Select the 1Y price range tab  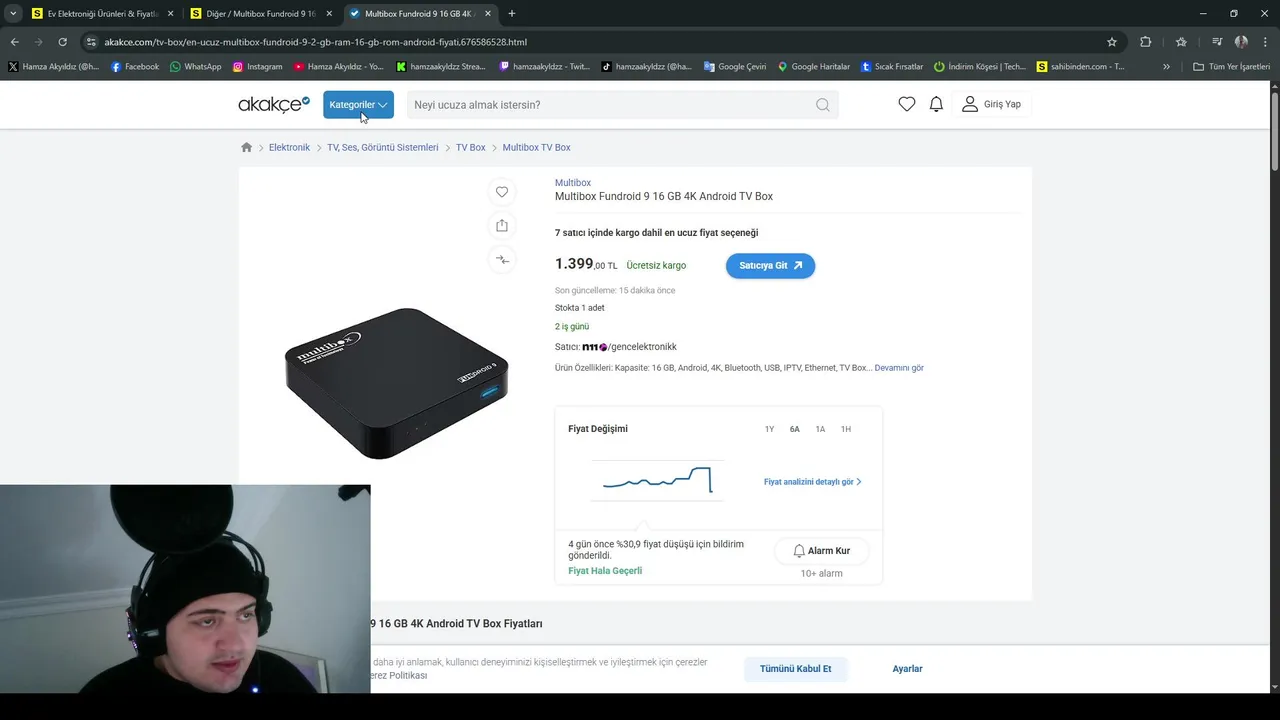(769, 429)
